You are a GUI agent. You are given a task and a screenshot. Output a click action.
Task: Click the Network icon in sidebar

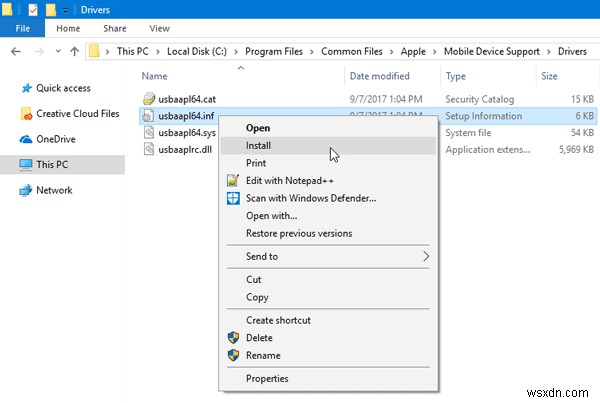(x=25, y=190)
